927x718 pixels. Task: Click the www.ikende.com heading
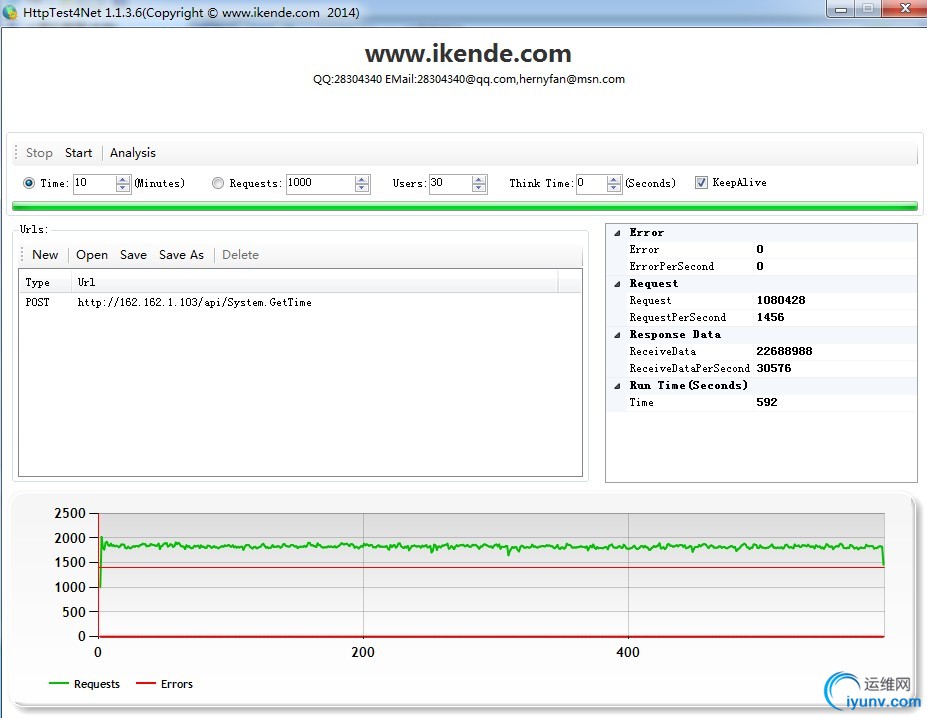[x=468, y=53]
